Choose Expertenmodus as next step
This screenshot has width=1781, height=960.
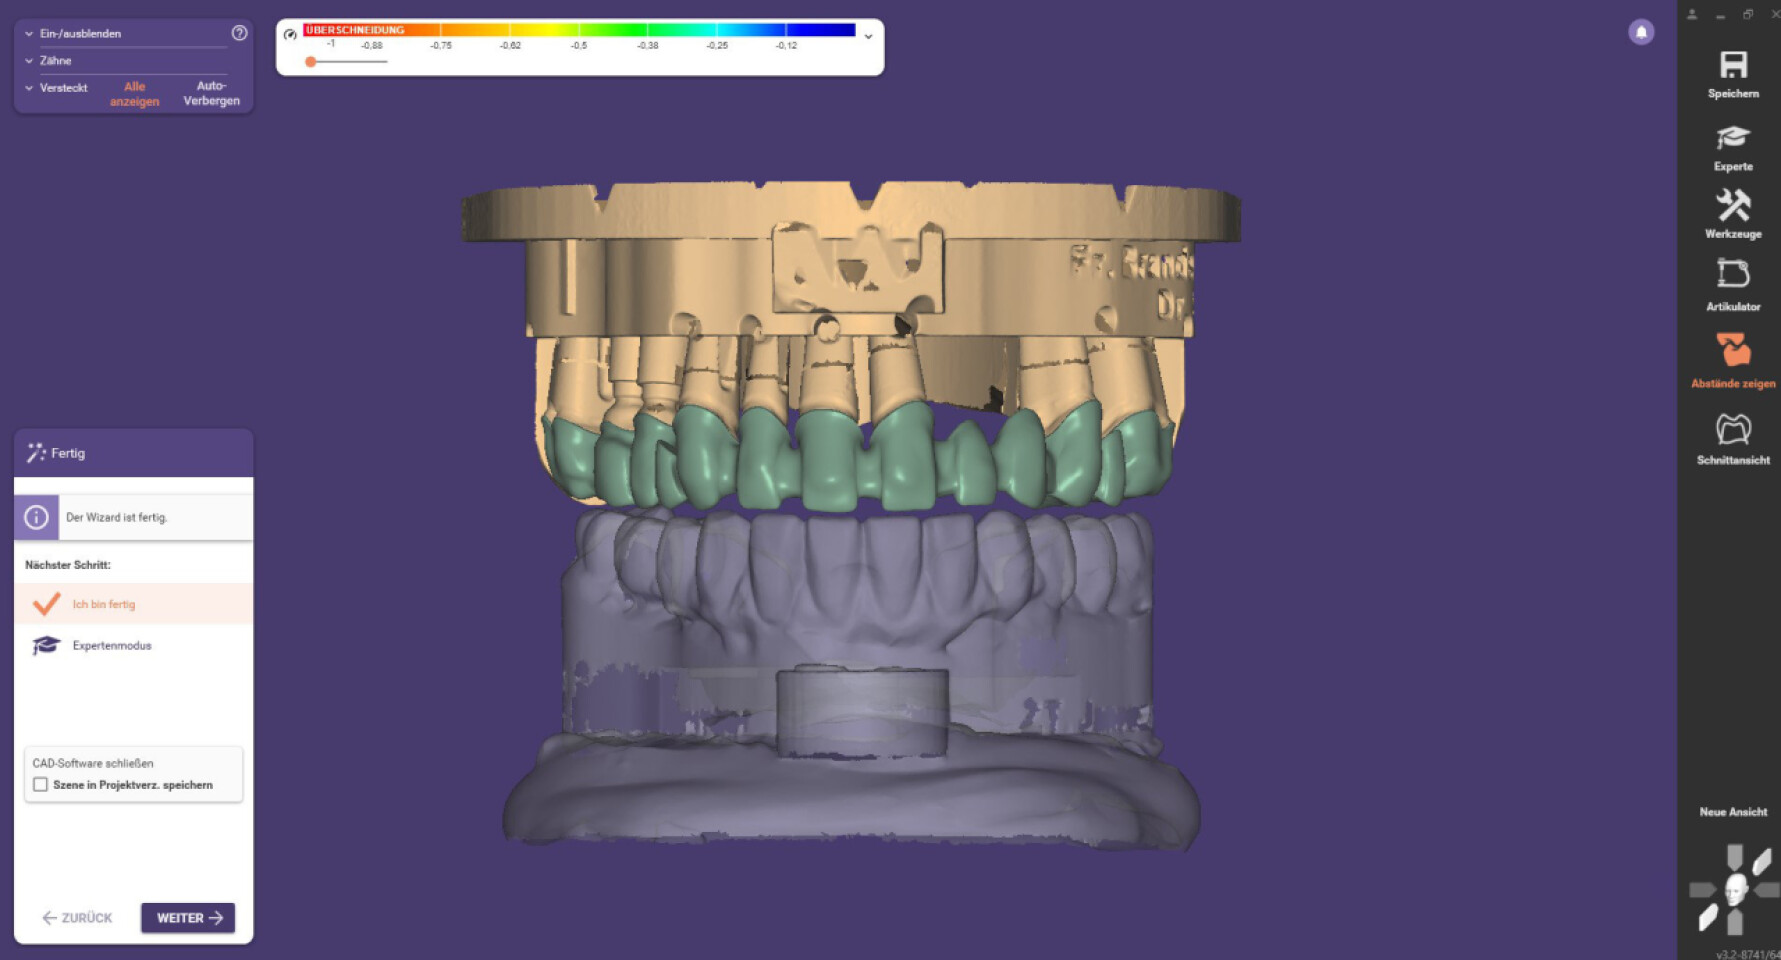[111, 646]
